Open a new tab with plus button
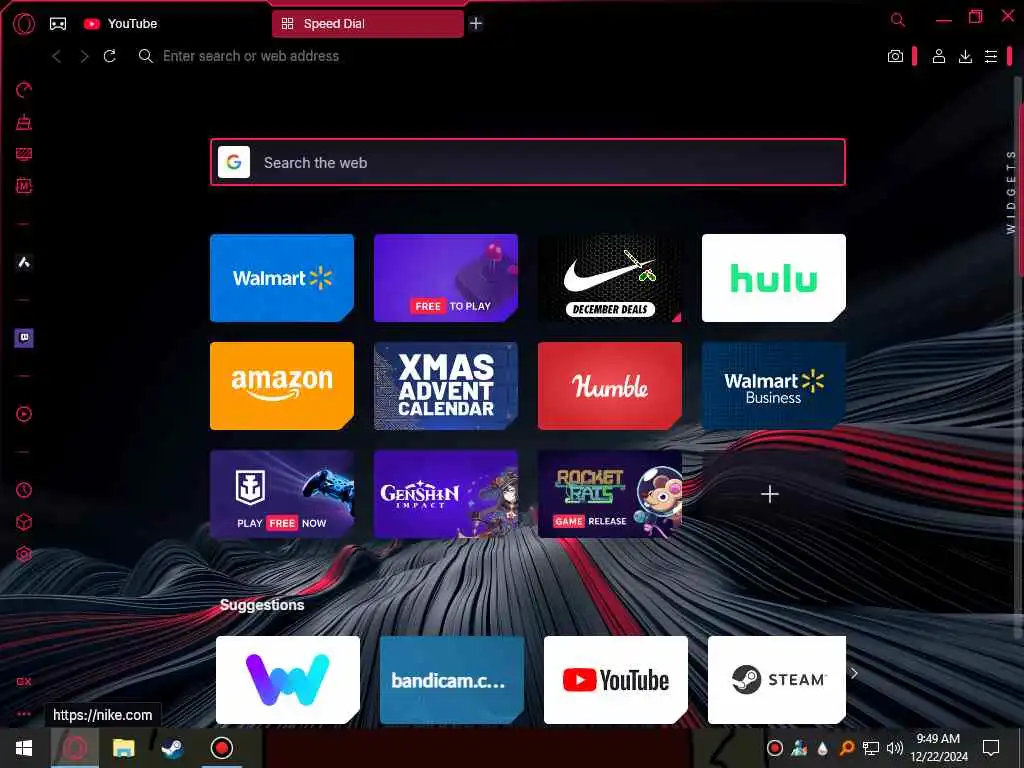1024x768 pixels. click(476, 24)
